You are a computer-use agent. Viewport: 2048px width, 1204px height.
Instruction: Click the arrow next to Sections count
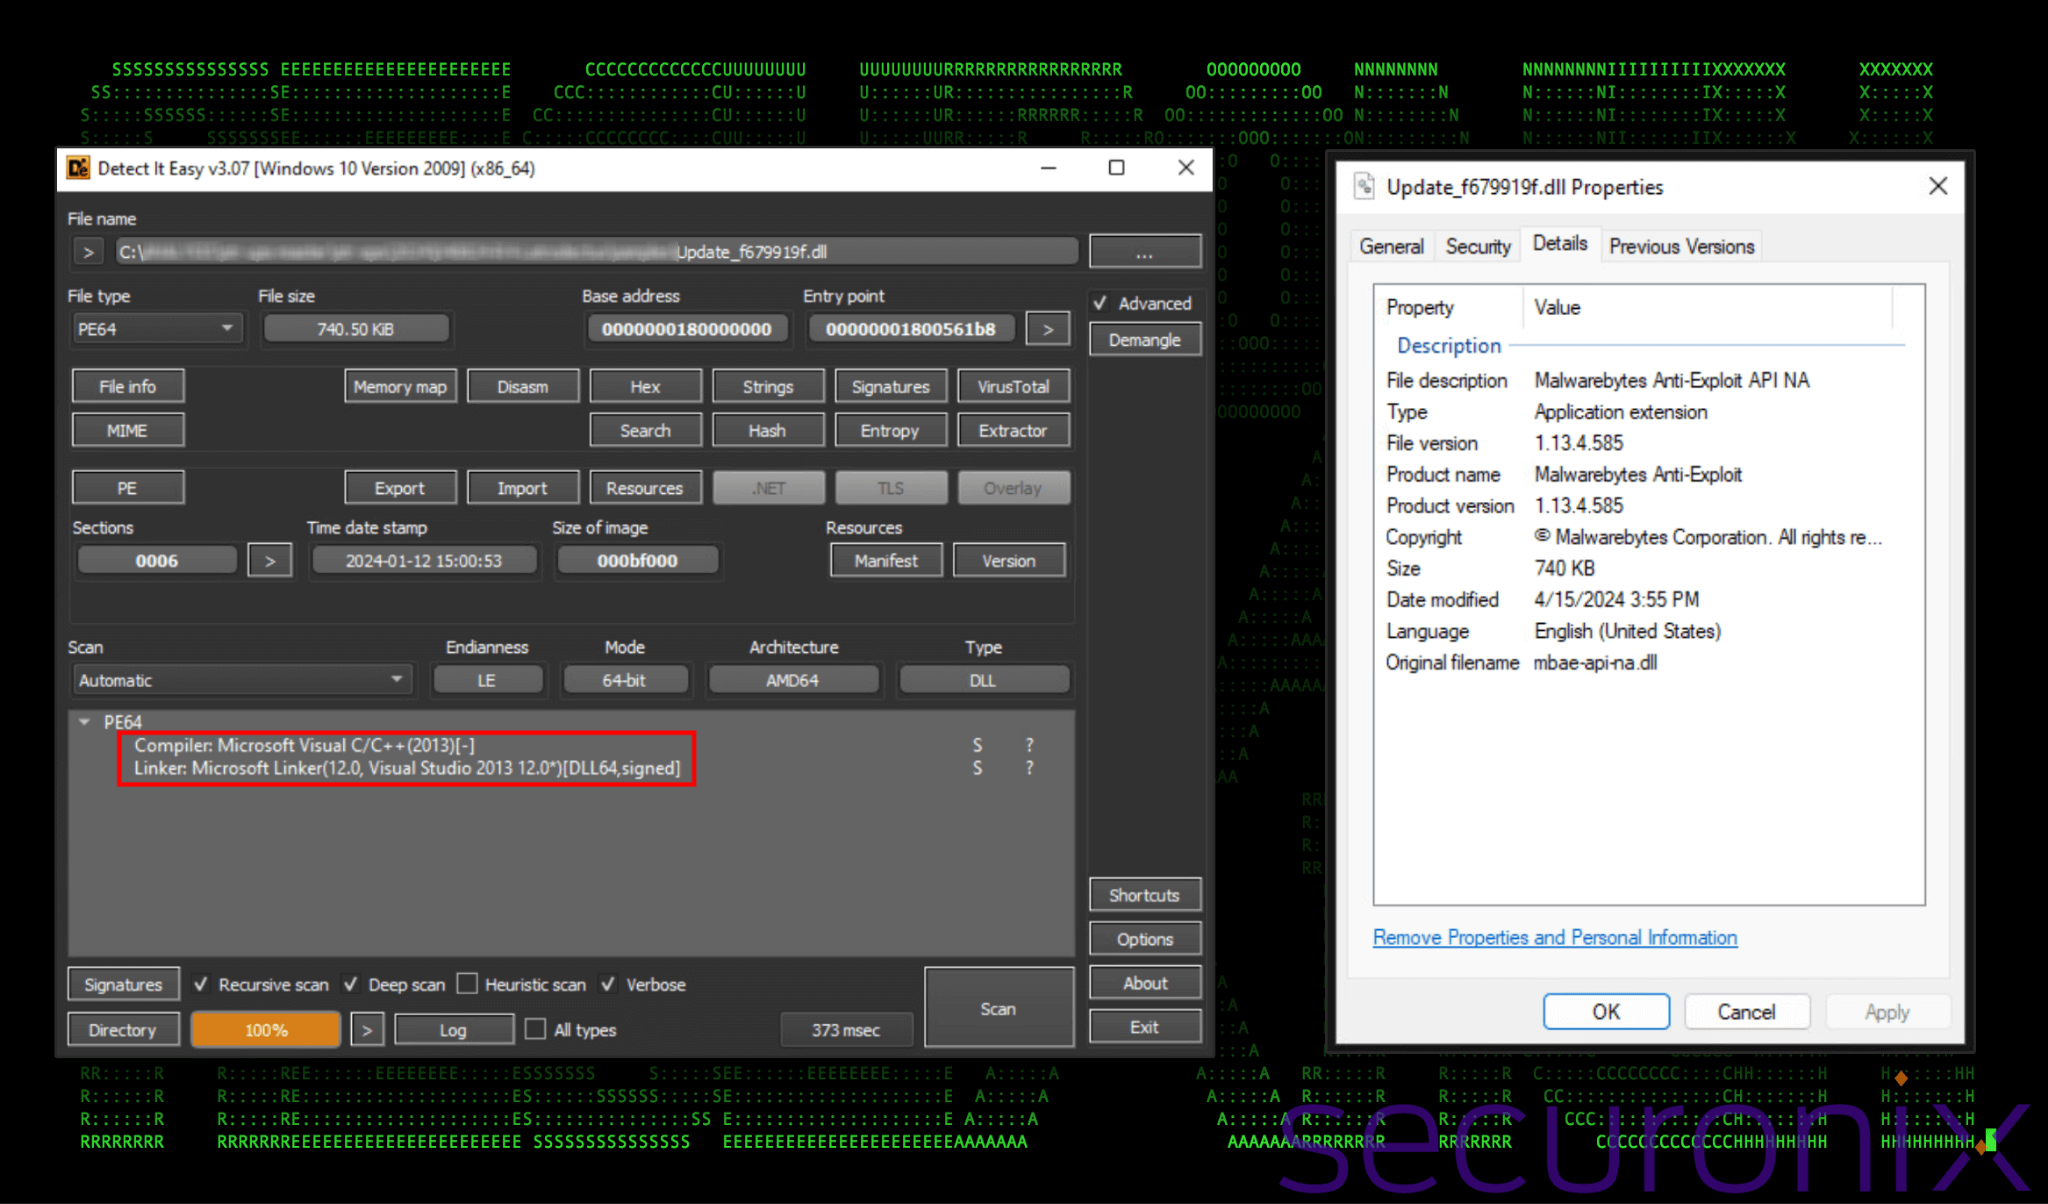click(x=269, y=561)
